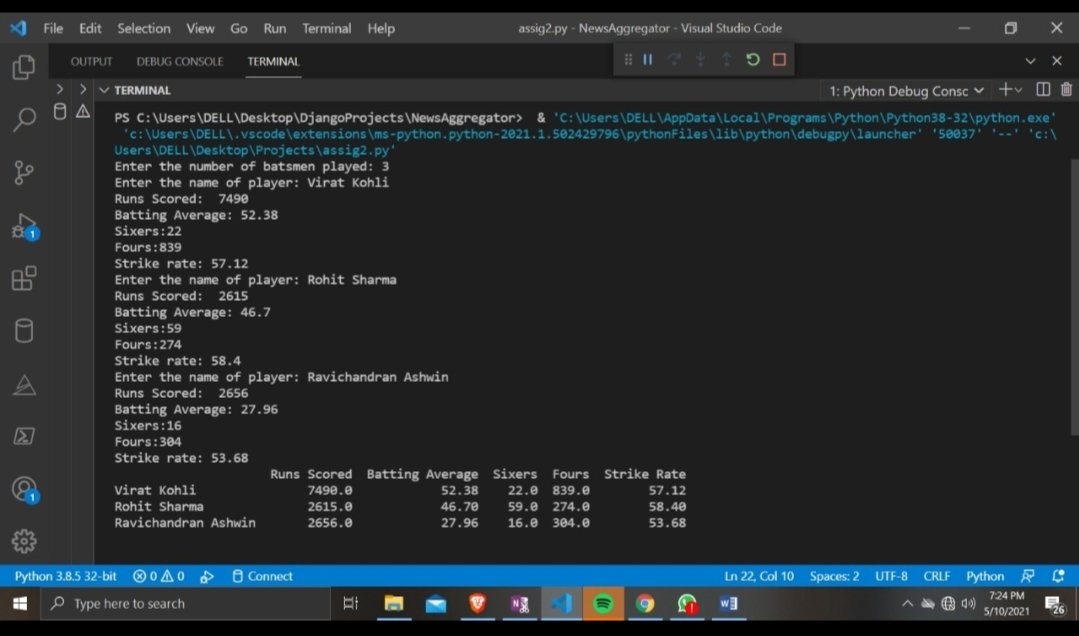Open the Extensions view
Screen dimensions: 1079x636
(24, 278)
